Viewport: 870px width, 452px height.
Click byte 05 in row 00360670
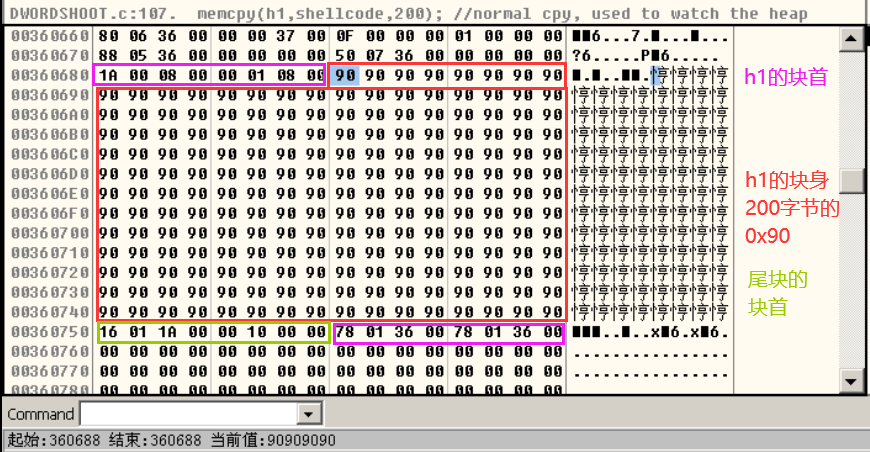pyautogui.click(x=138, y=56)
